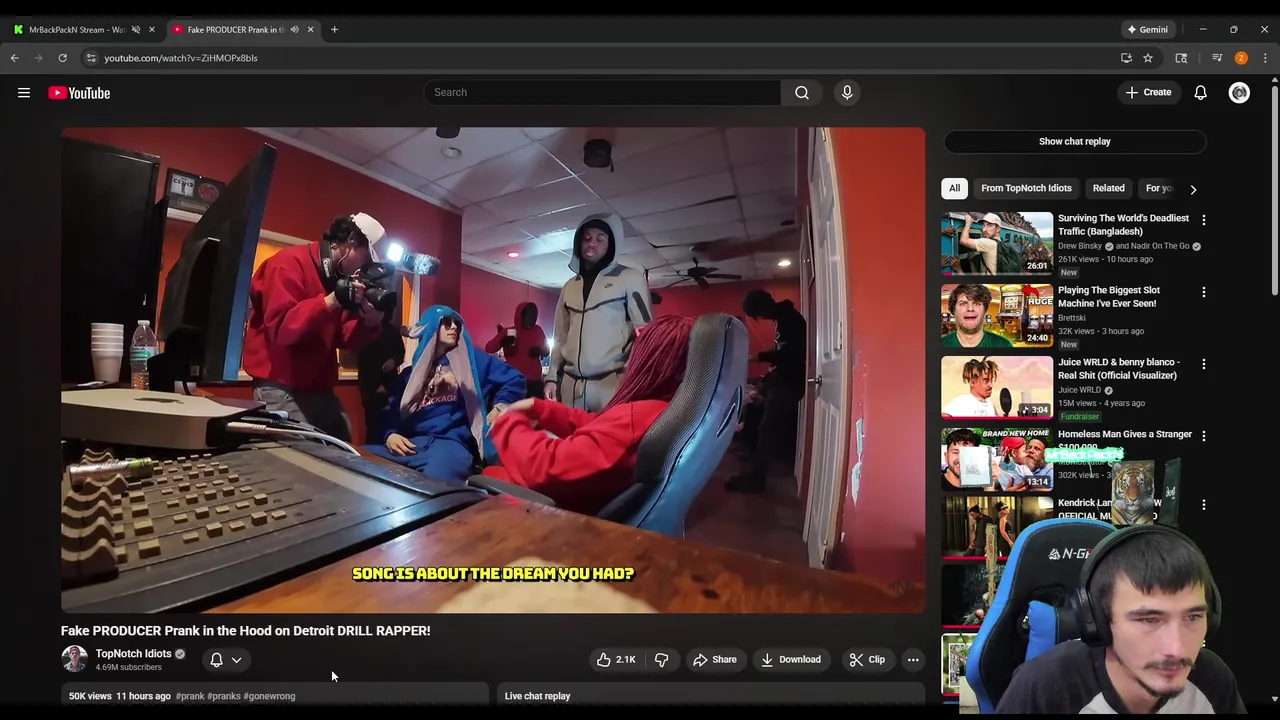This screenshot has width=1280, height=720.
Task: Click the search magnifier button
Action: click(802, 93)
